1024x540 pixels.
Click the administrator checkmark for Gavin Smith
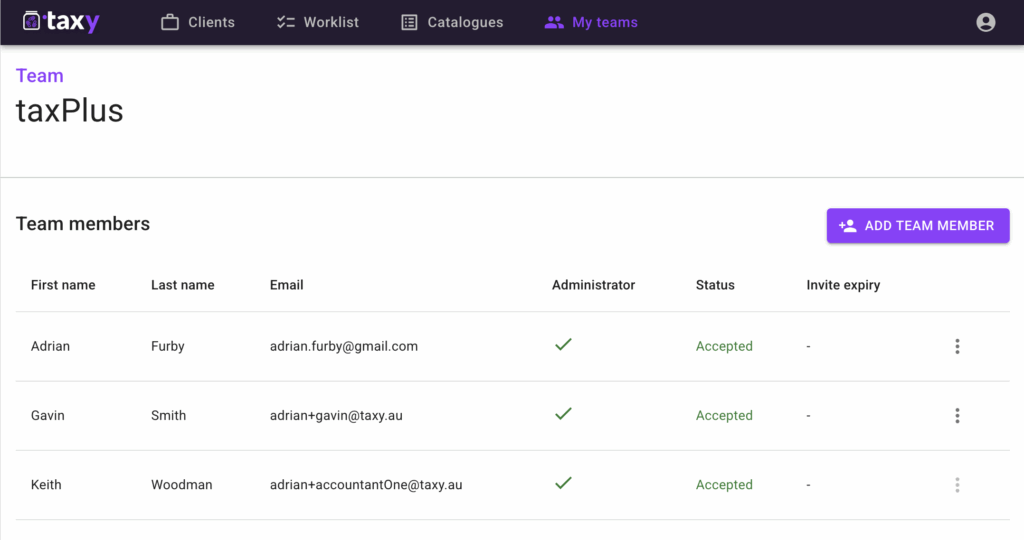pos(564,414)
